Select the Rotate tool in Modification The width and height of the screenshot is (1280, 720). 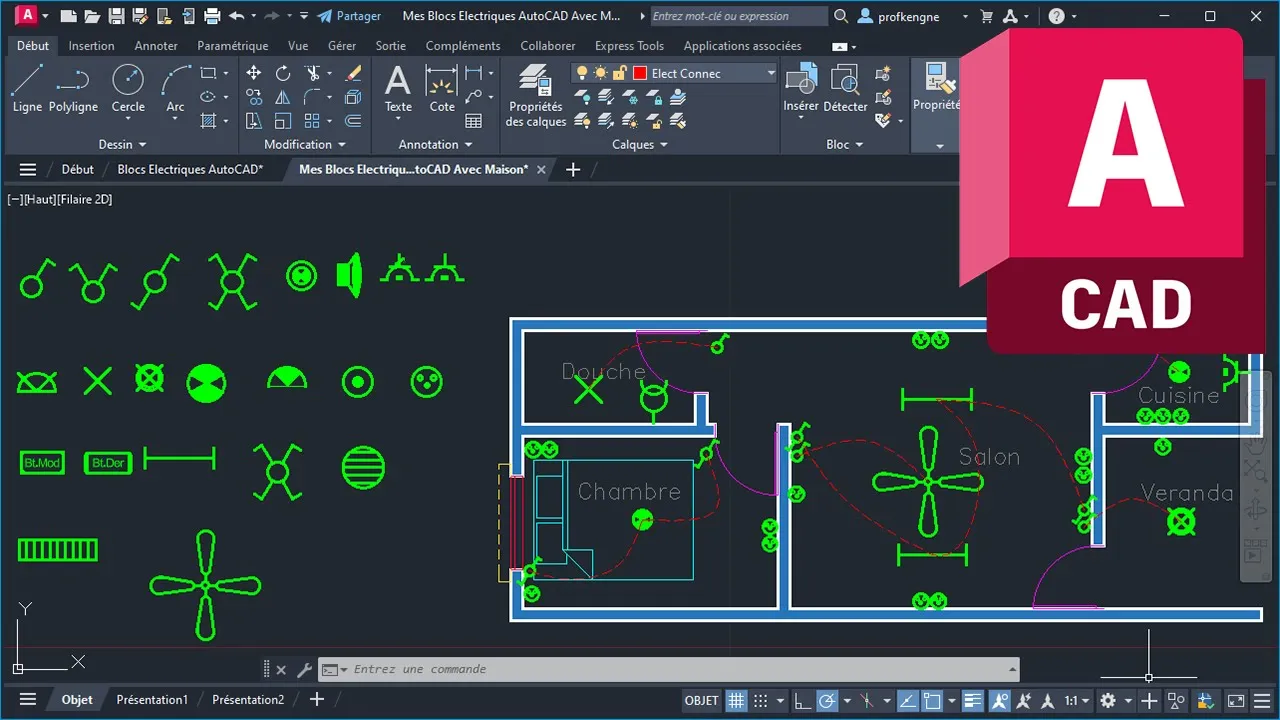(x=283, y=73)
